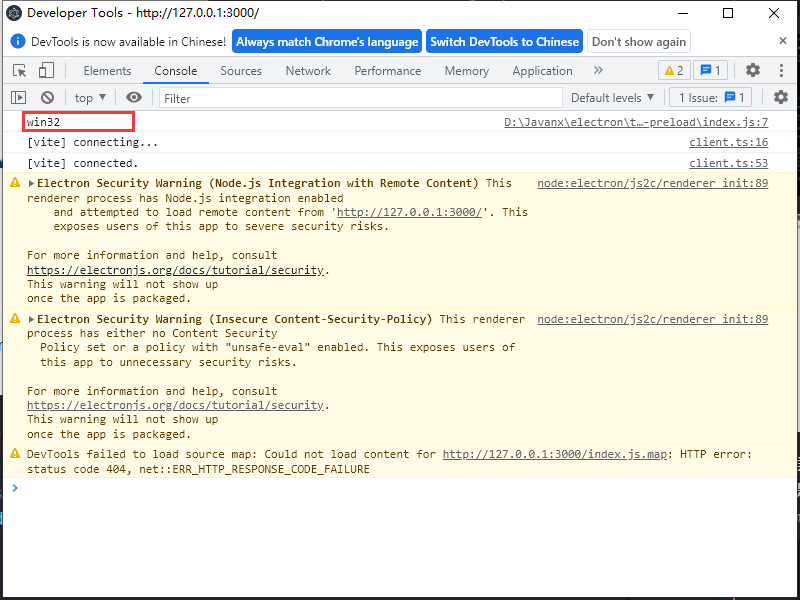Open the Memory tab
The image size is (800, 600).
click(x=466, y=71)
